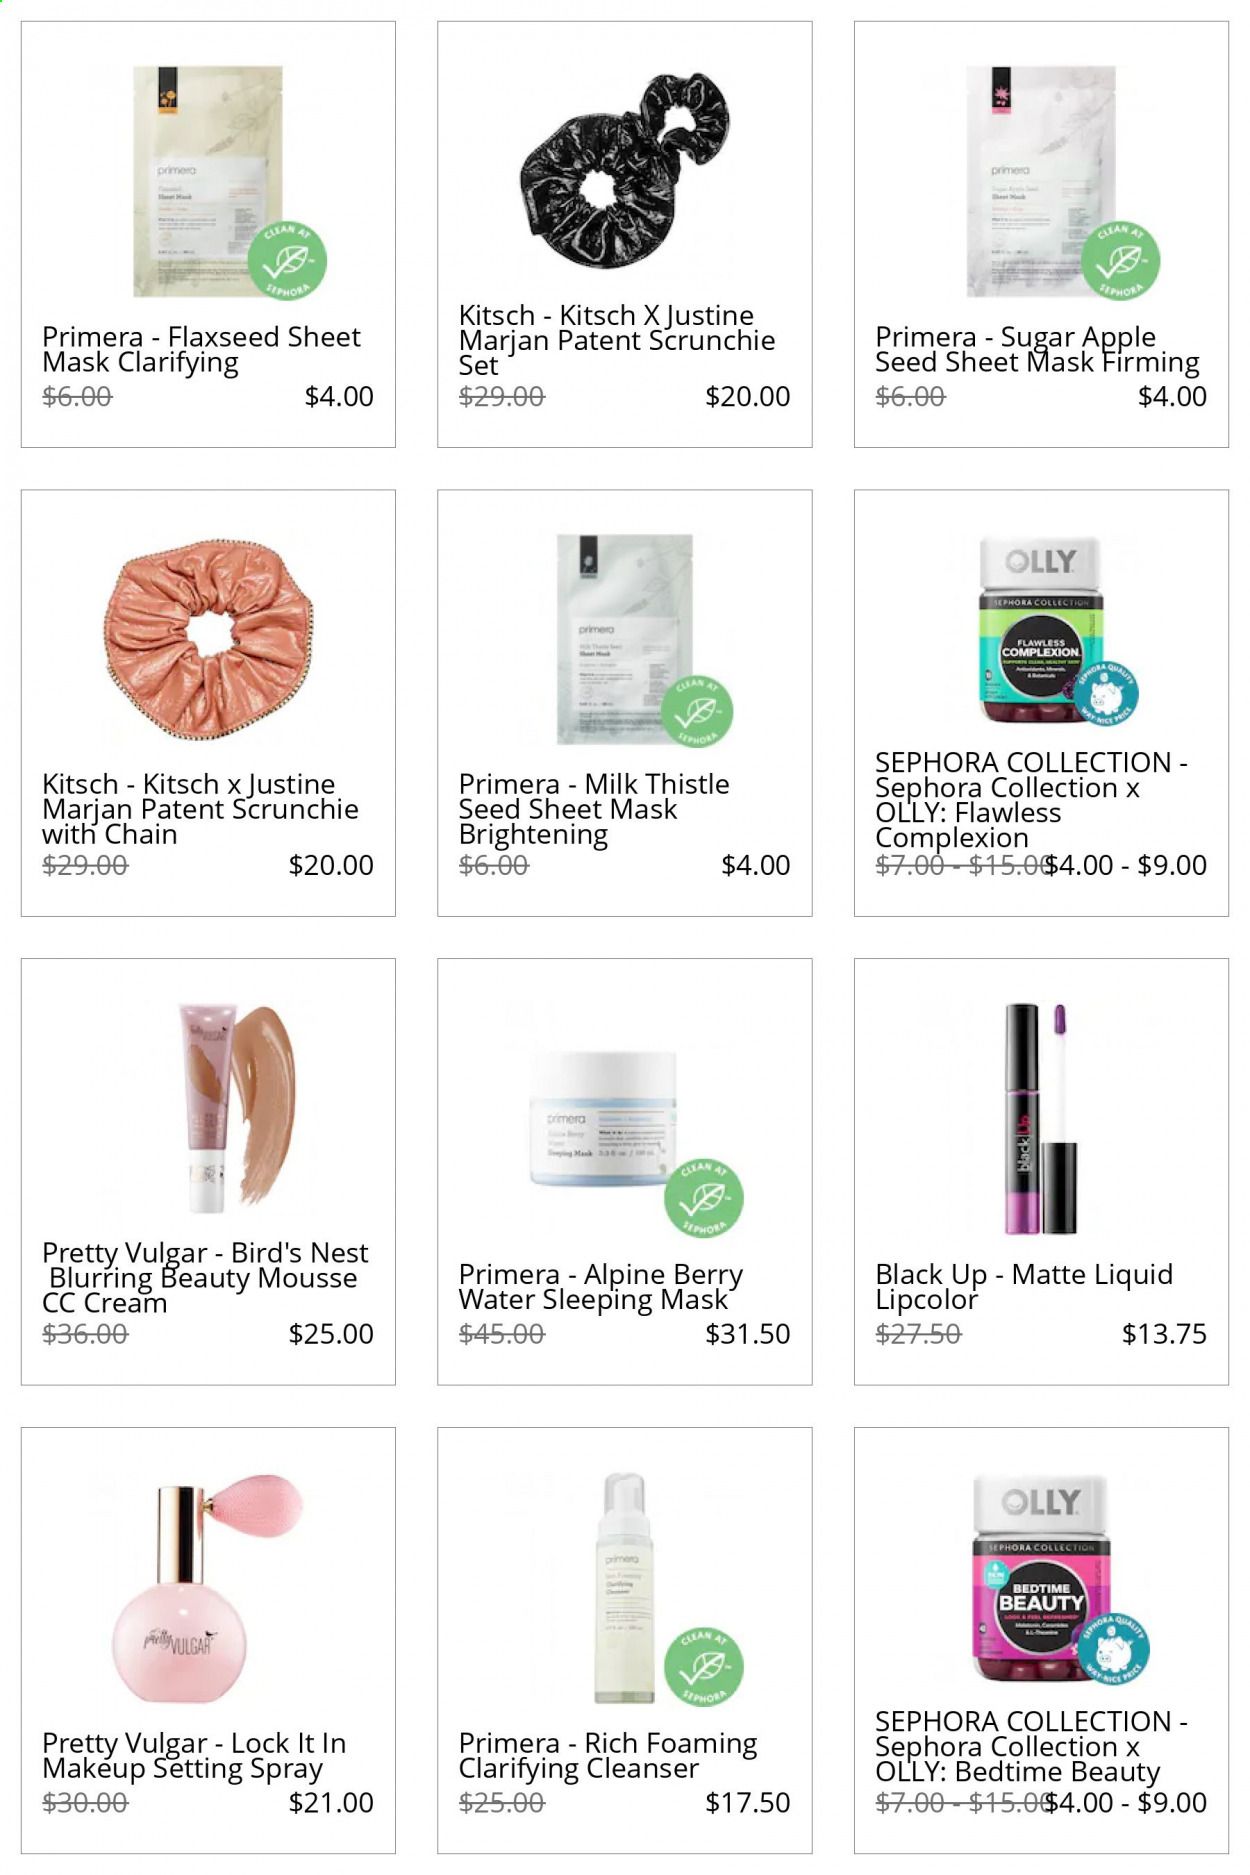This screenshot has height=1875, width=1250.
Task: Open Sephora Collection x OLLY Bedtime Beauty link
Action: point(1031,1747)
